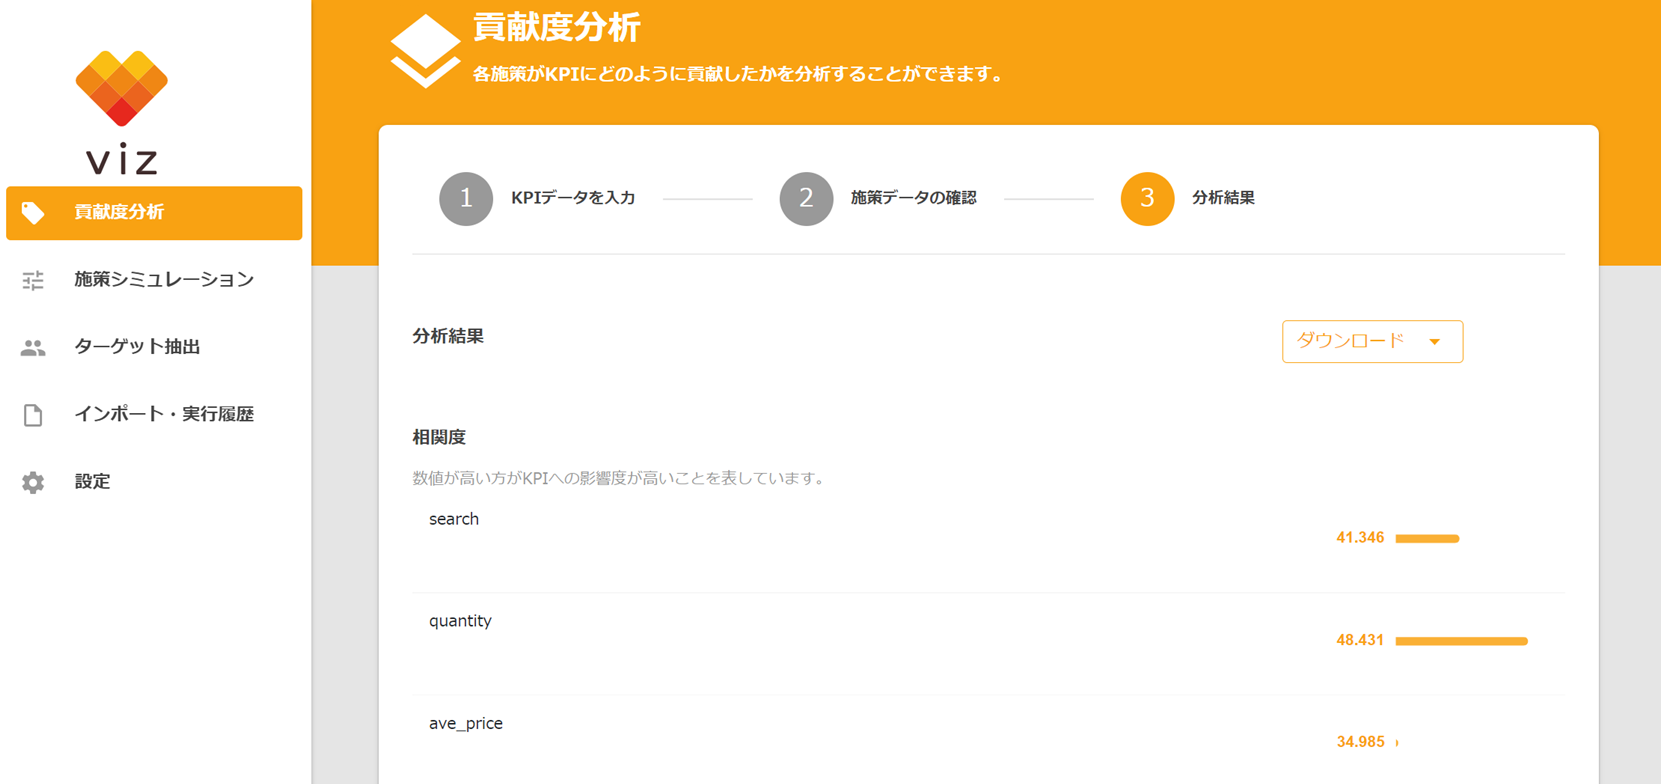
Task: Click the tag icon beside 貢献度分析
Action: [x=33, y=212]
